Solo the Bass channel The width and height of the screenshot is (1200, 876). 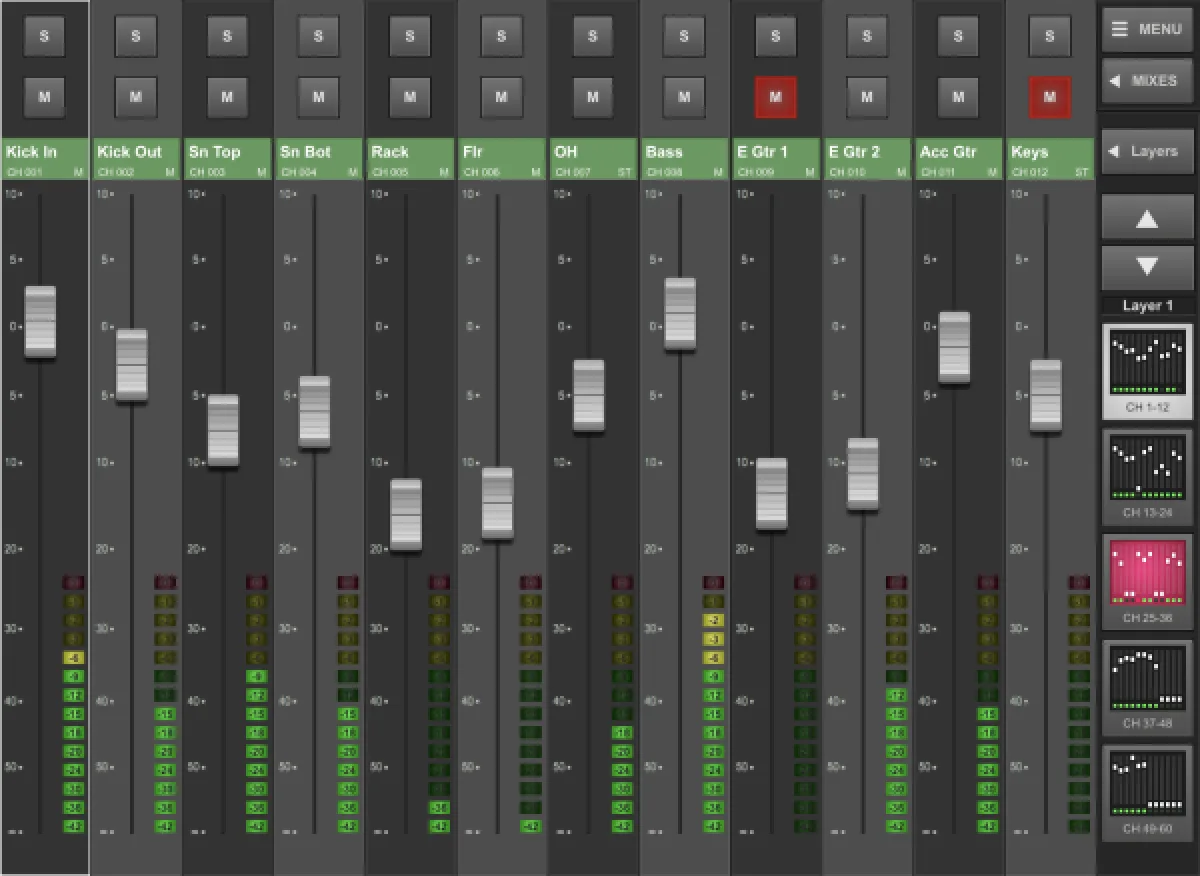[684, 36]
